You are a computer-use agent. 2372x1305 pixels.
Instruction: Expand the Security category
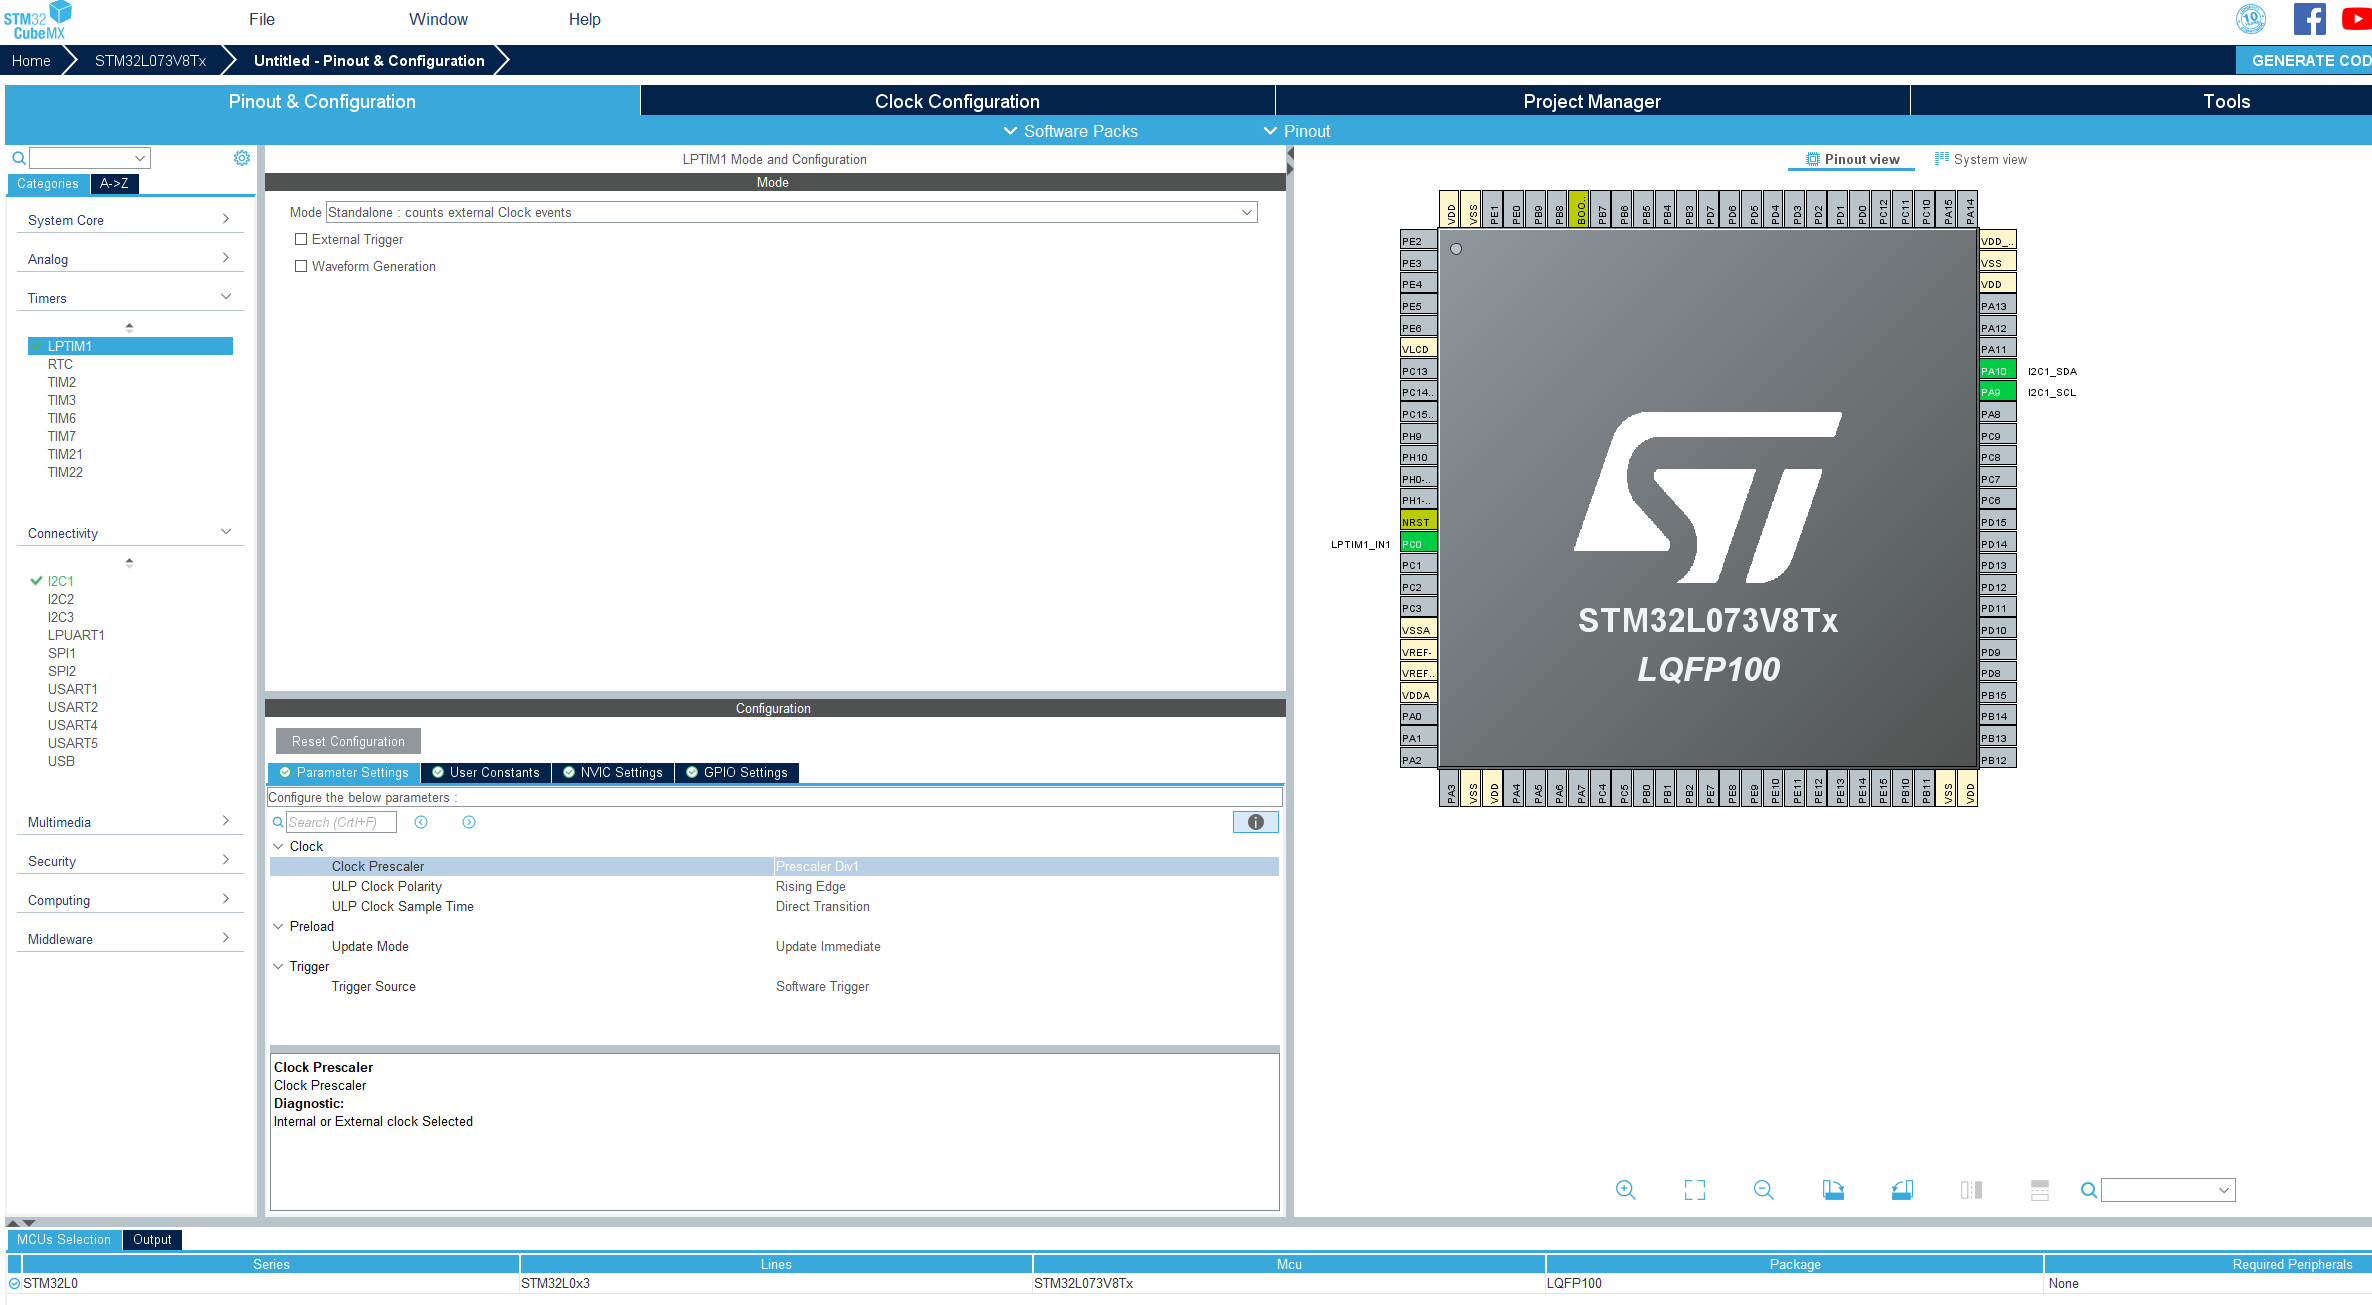click(130, 861)
